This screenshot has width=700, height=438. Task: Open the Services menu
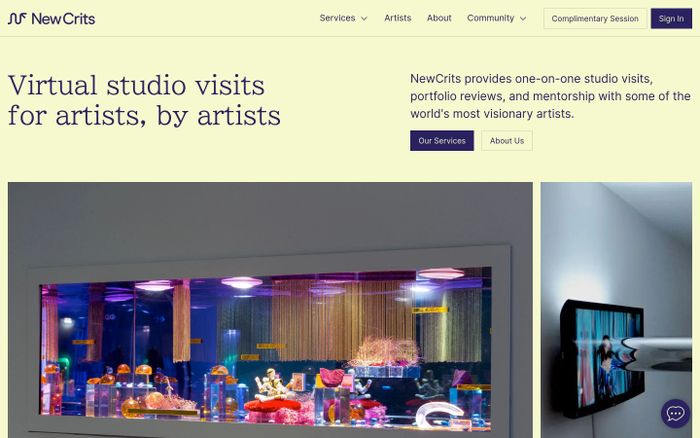(x=337, y=18)
